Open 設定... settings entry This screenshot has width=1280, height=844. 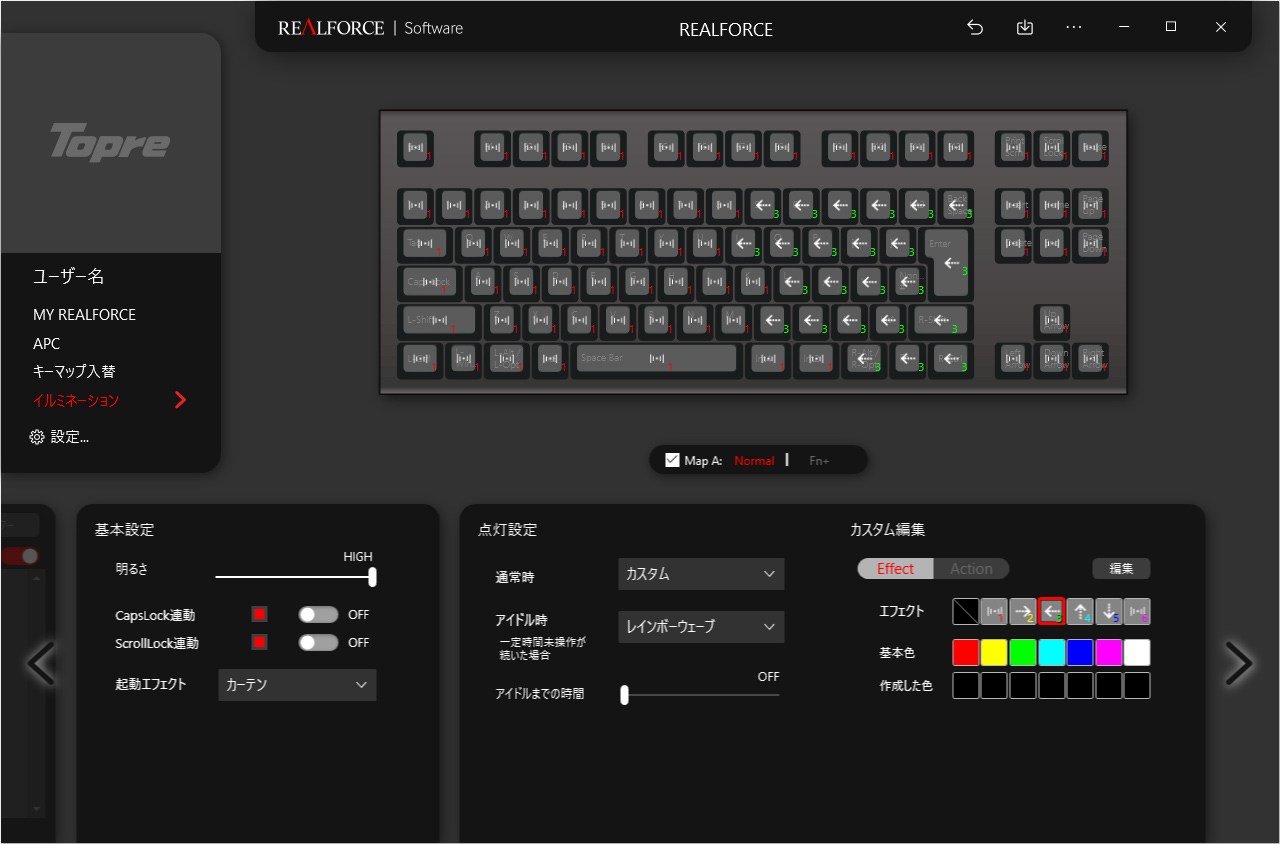point(60,437)
